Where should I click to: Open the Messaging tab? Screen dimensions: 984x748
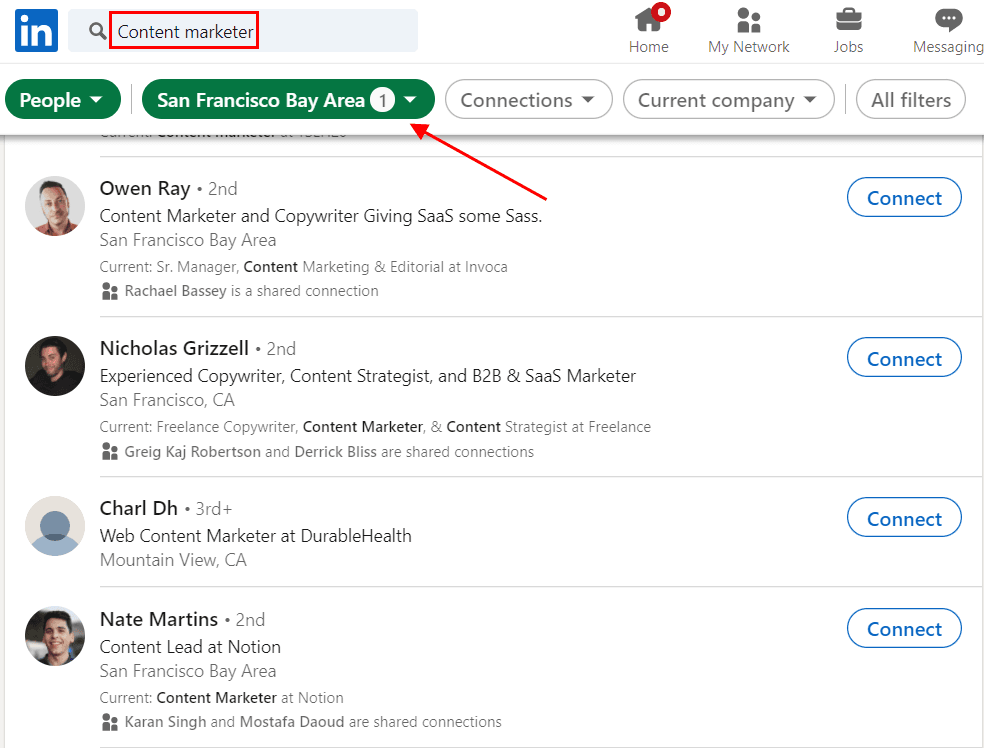coord(948,31)
